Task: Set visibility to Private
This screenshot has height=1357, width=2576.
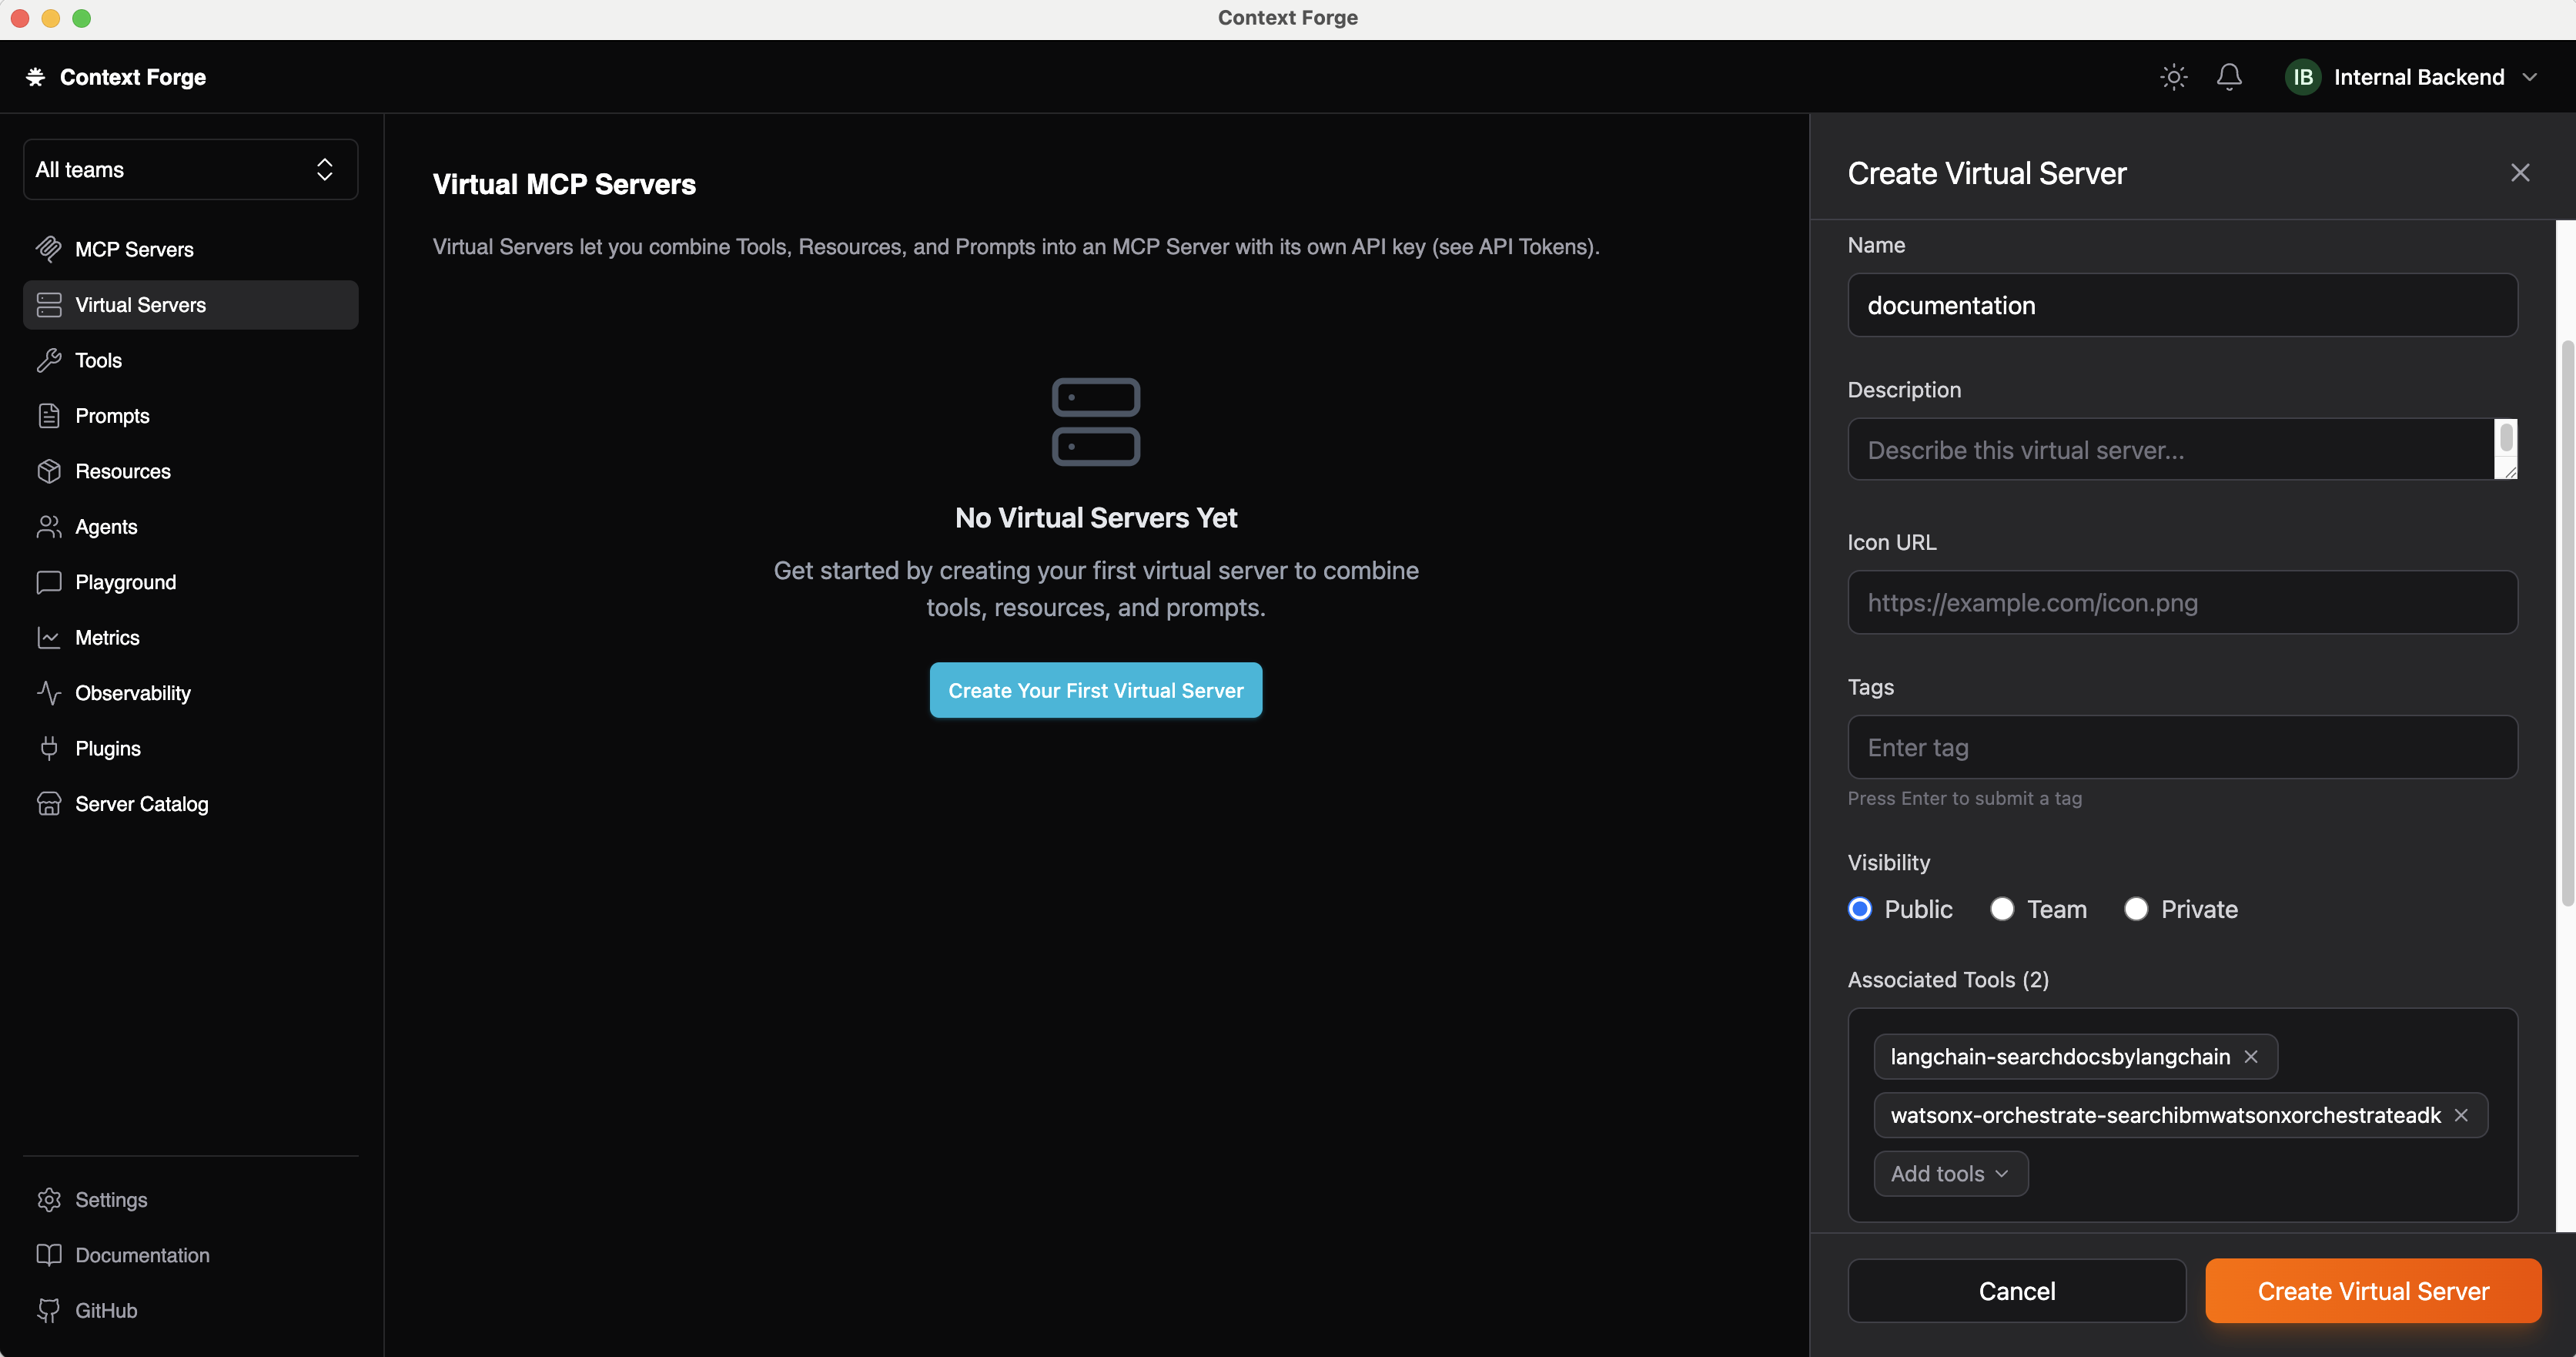Action: point(2136,909)
